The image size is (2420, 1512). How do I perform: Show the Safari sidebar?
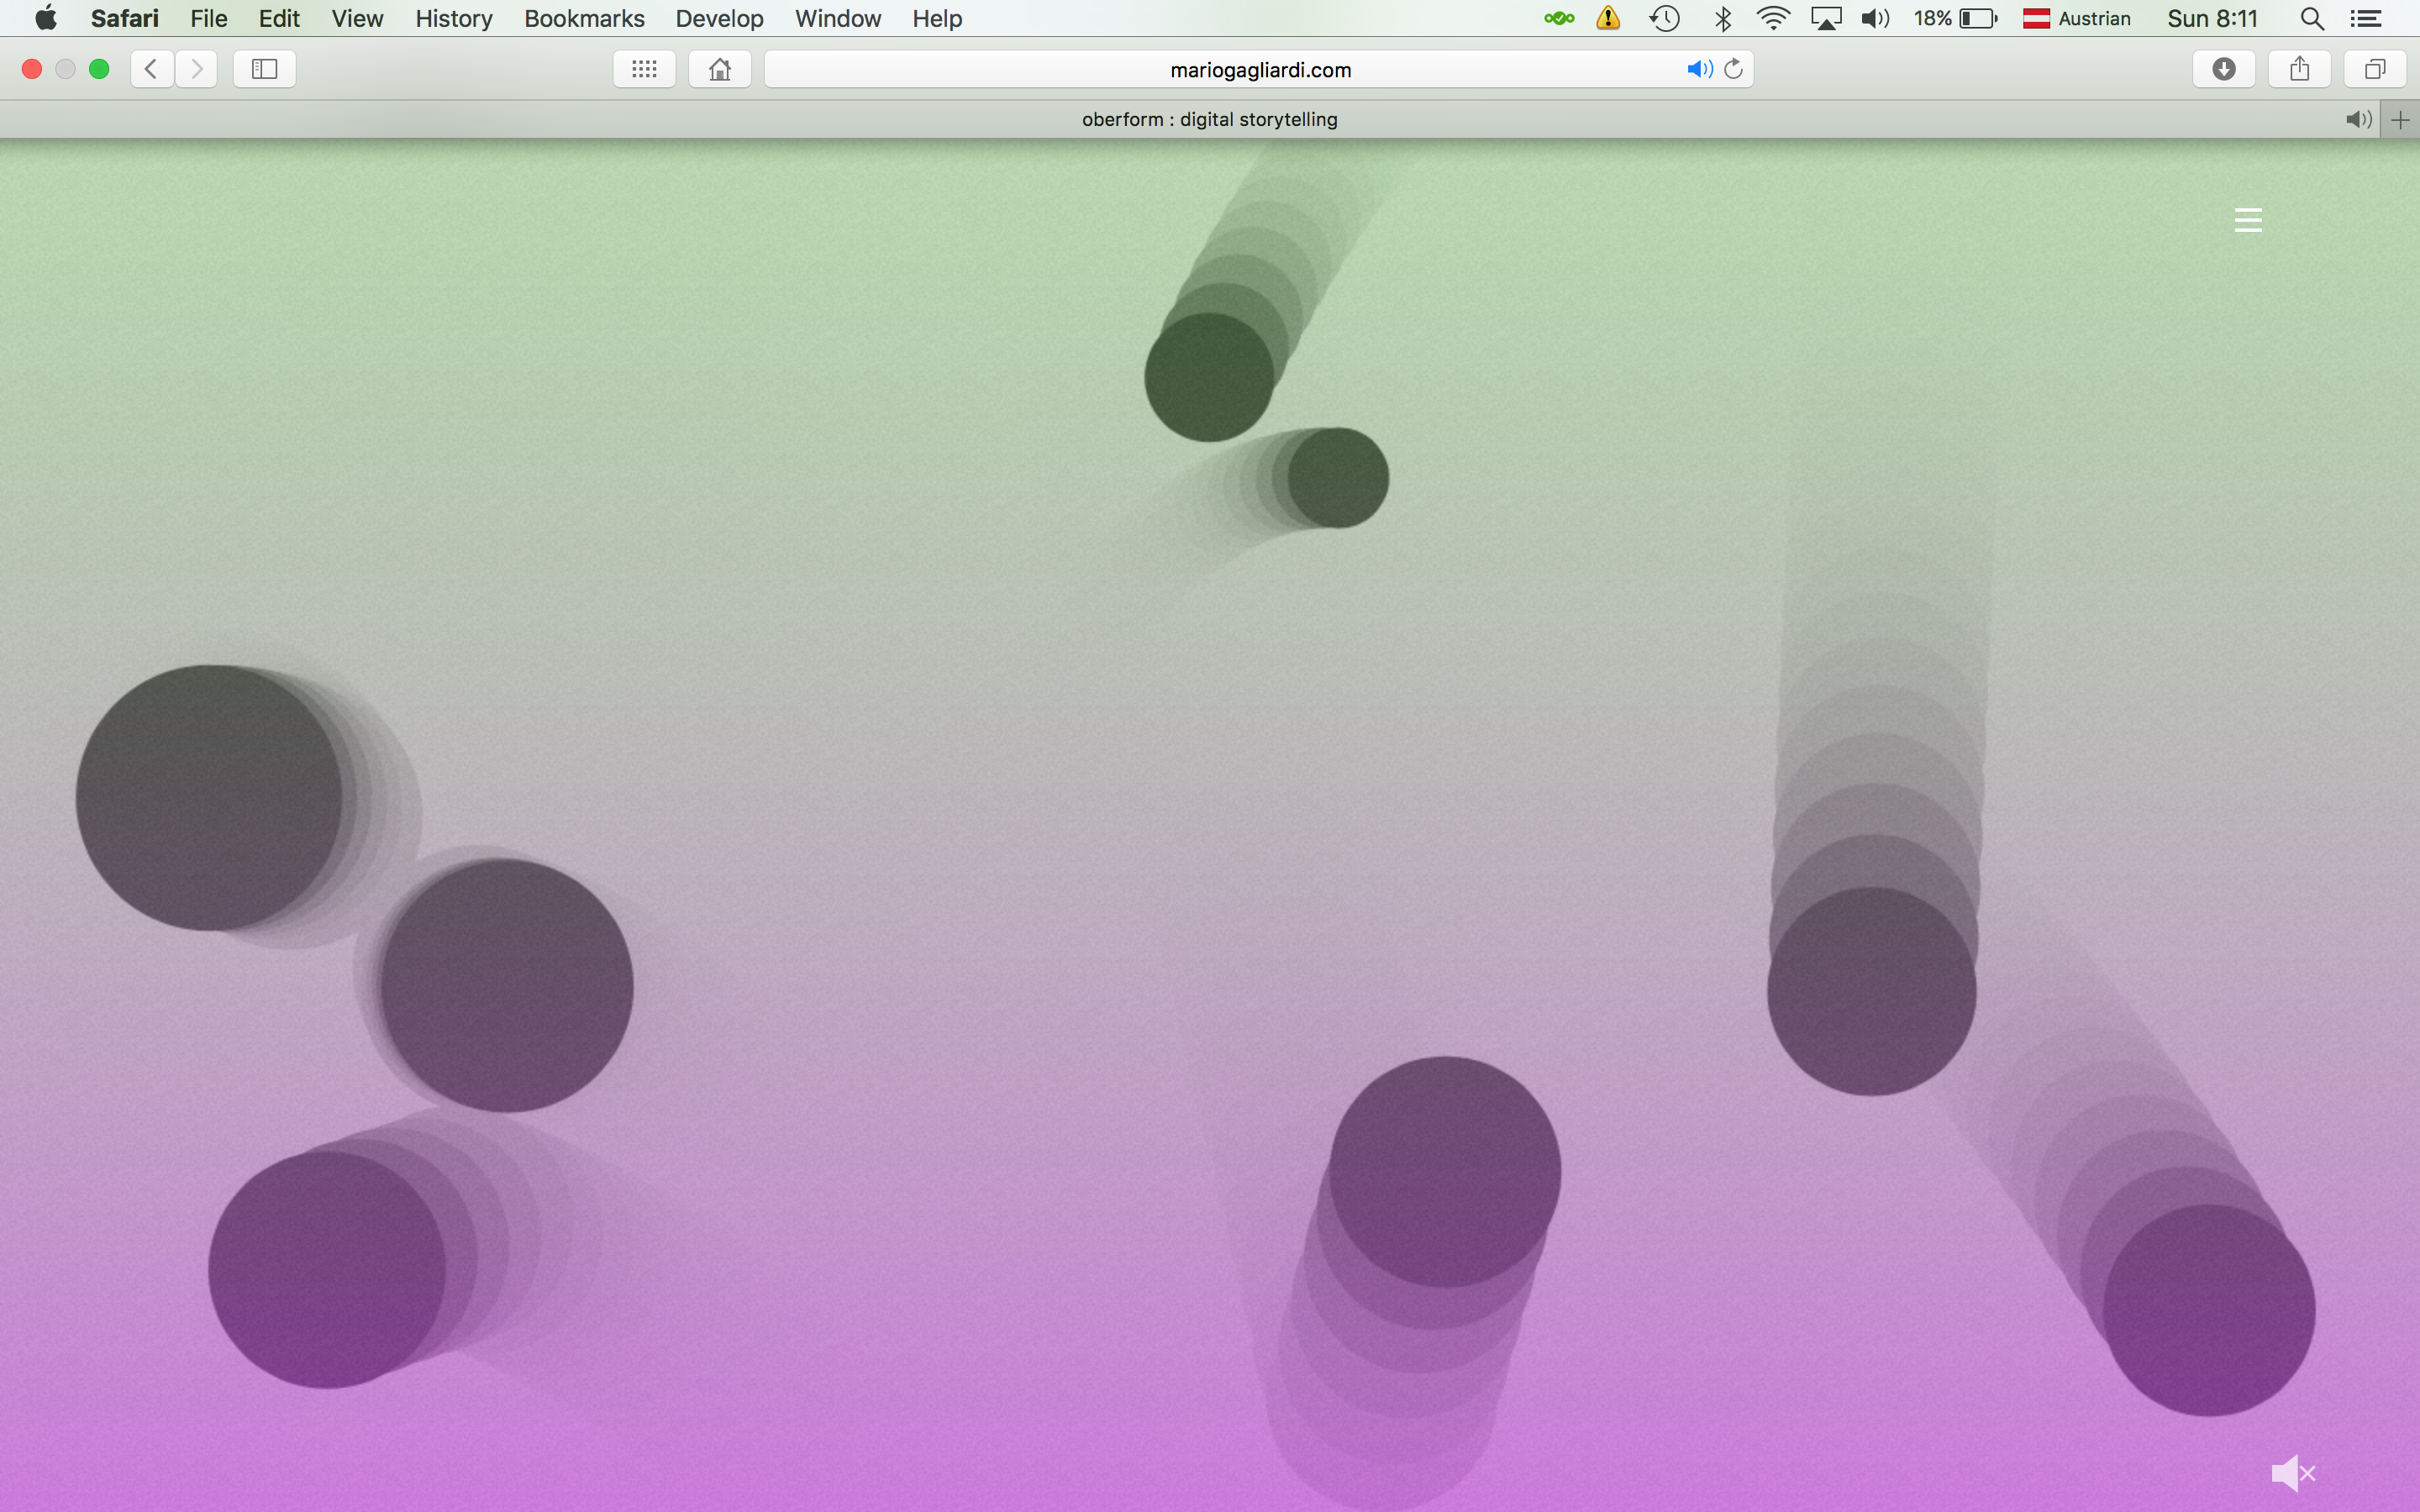coord(264,69)
